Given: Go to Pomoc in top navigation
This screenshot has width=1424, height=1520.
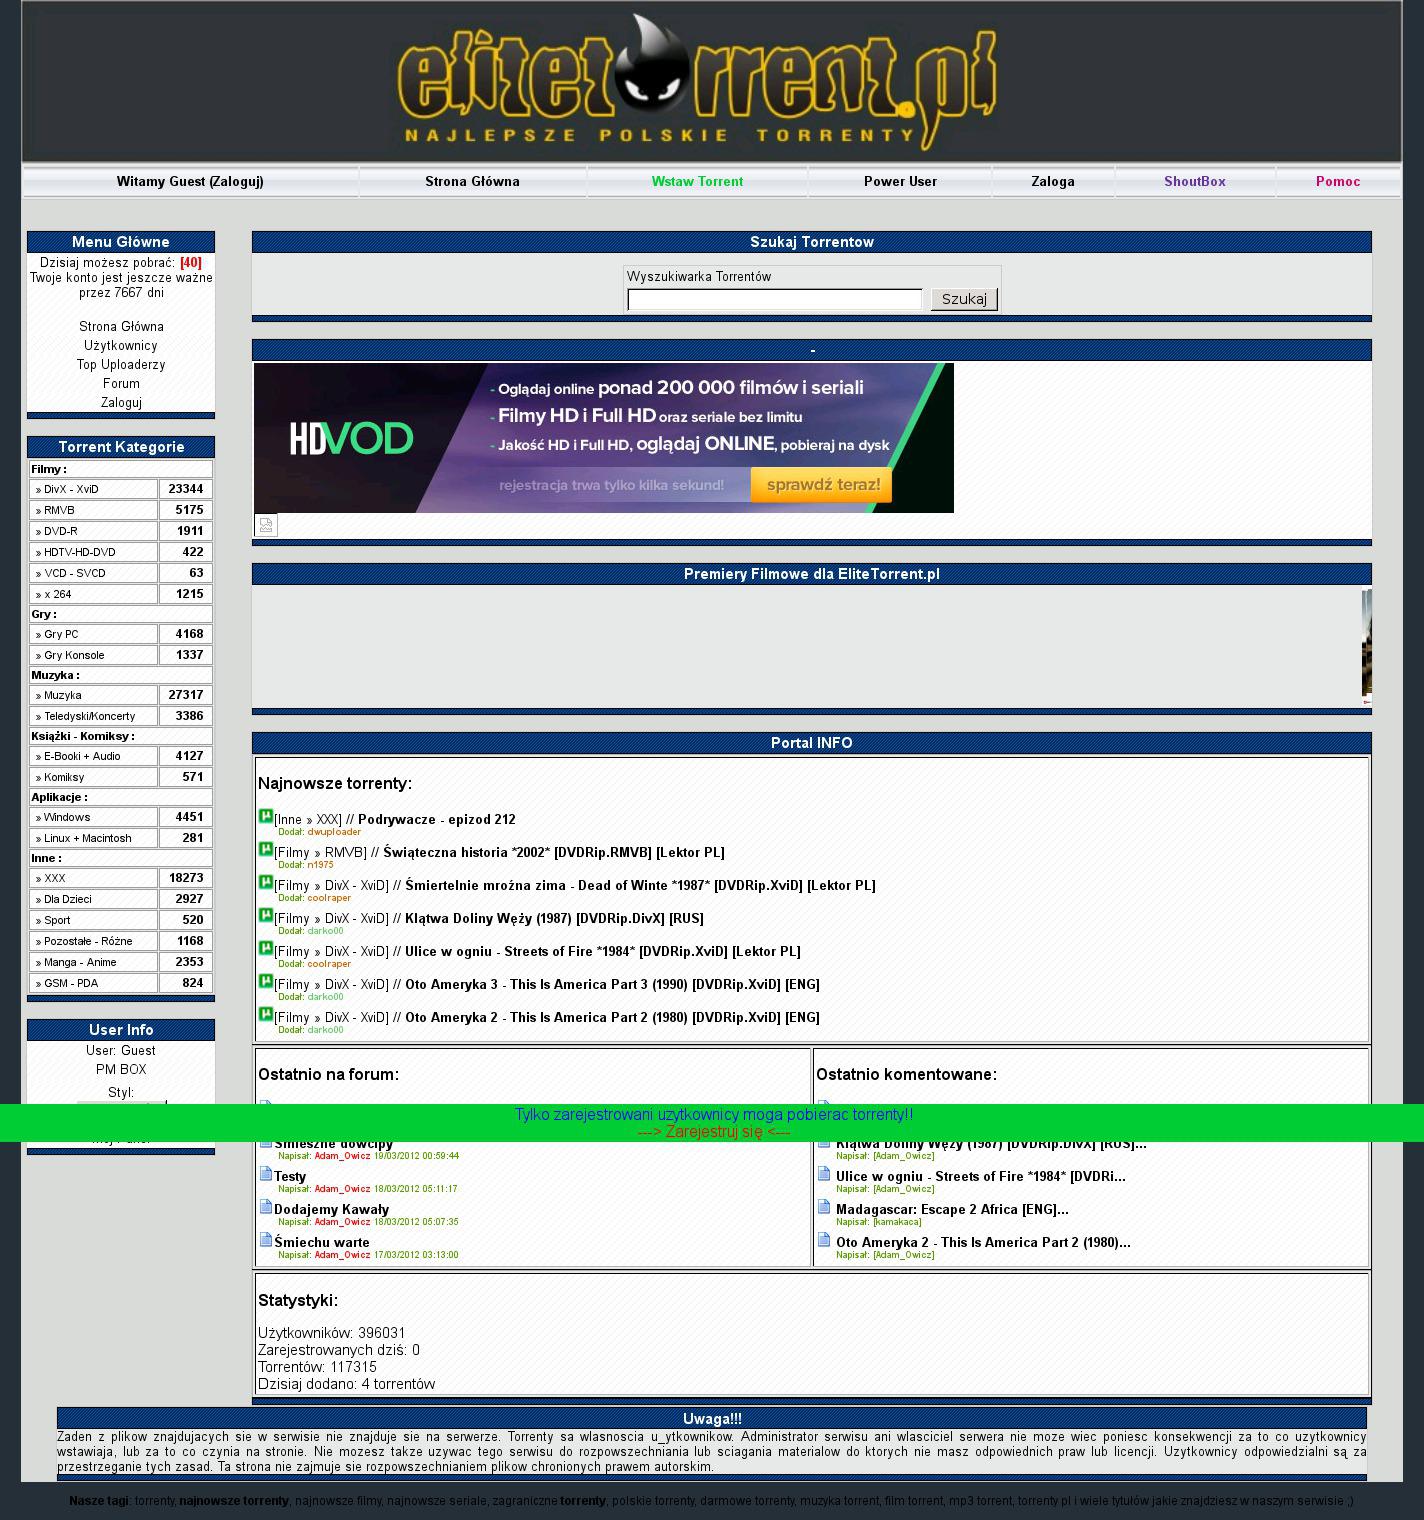Looking at the screenshot, I should pyautogui.click(x=1337, y=182).
